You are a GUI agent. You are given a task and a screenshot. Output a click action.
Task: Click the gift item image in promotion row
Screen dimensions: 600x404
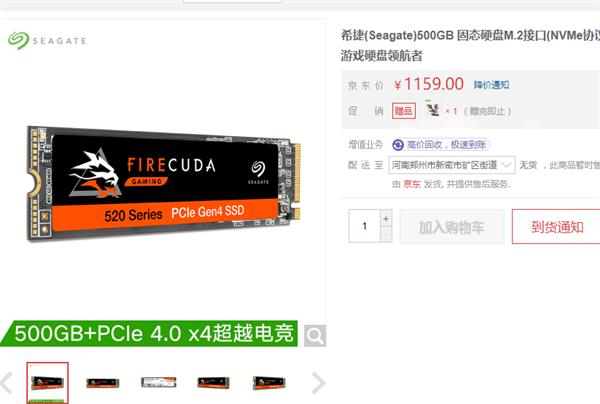pos(432,110)
